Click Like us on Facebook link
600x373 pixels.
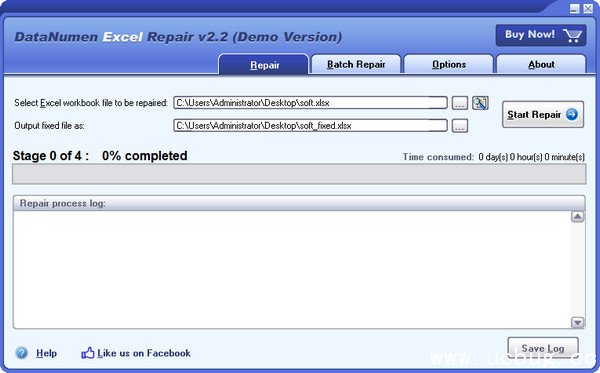pyautogui.click(x=143, y=353)
